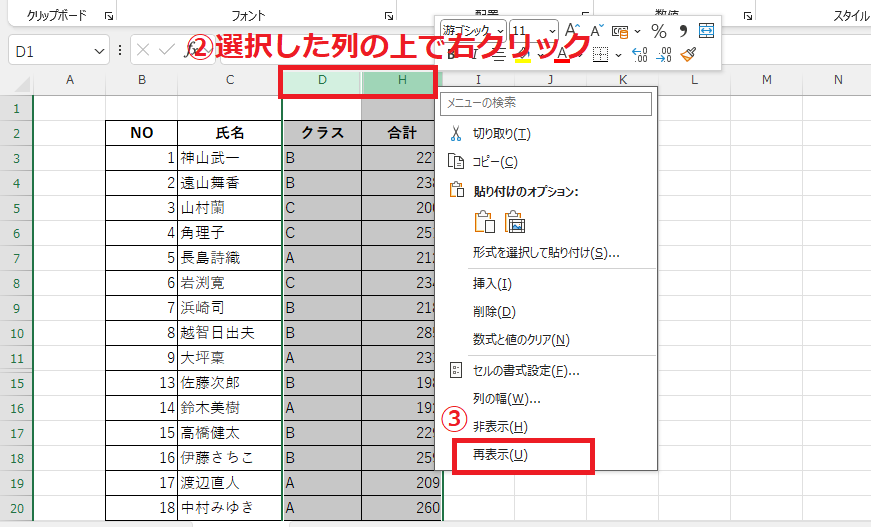The width and height of the screenshot is (871, 527).
Task: Open the クリップボード dialog launcher
Action: tap(109, 16)
